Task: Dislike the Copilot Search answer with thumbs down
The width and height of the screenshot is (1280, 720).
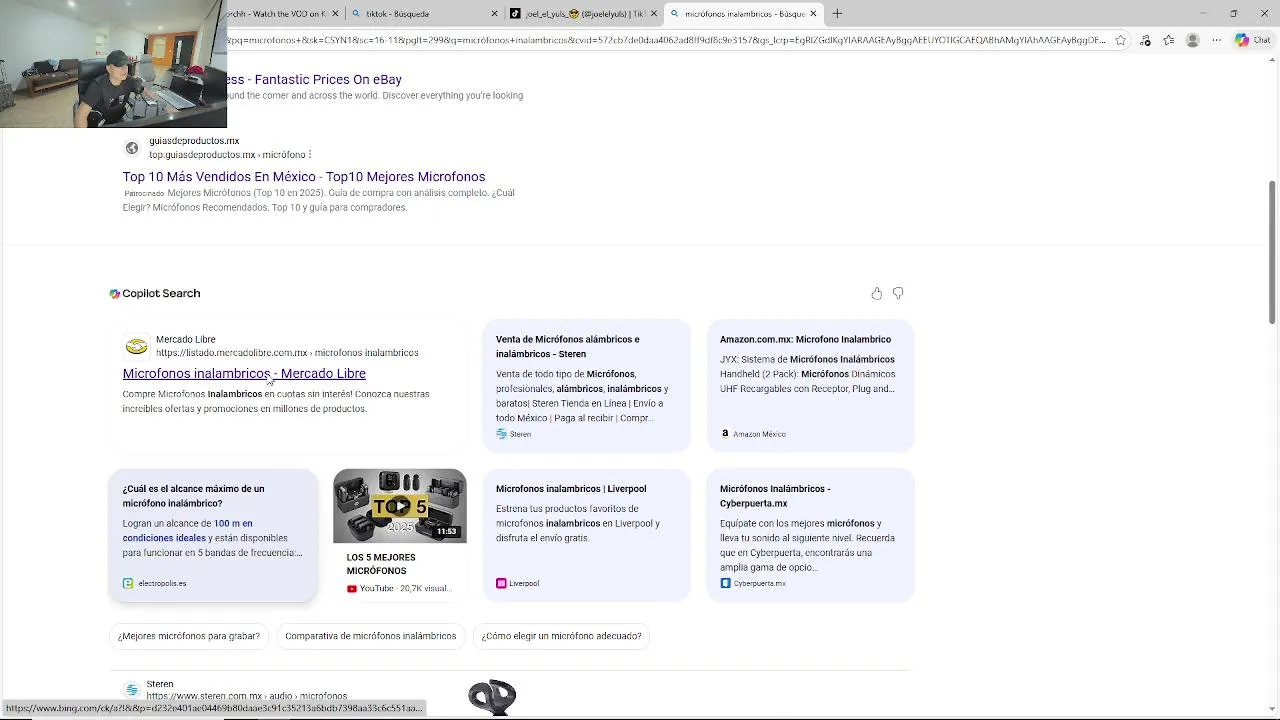Action: [x=898, y=293]
